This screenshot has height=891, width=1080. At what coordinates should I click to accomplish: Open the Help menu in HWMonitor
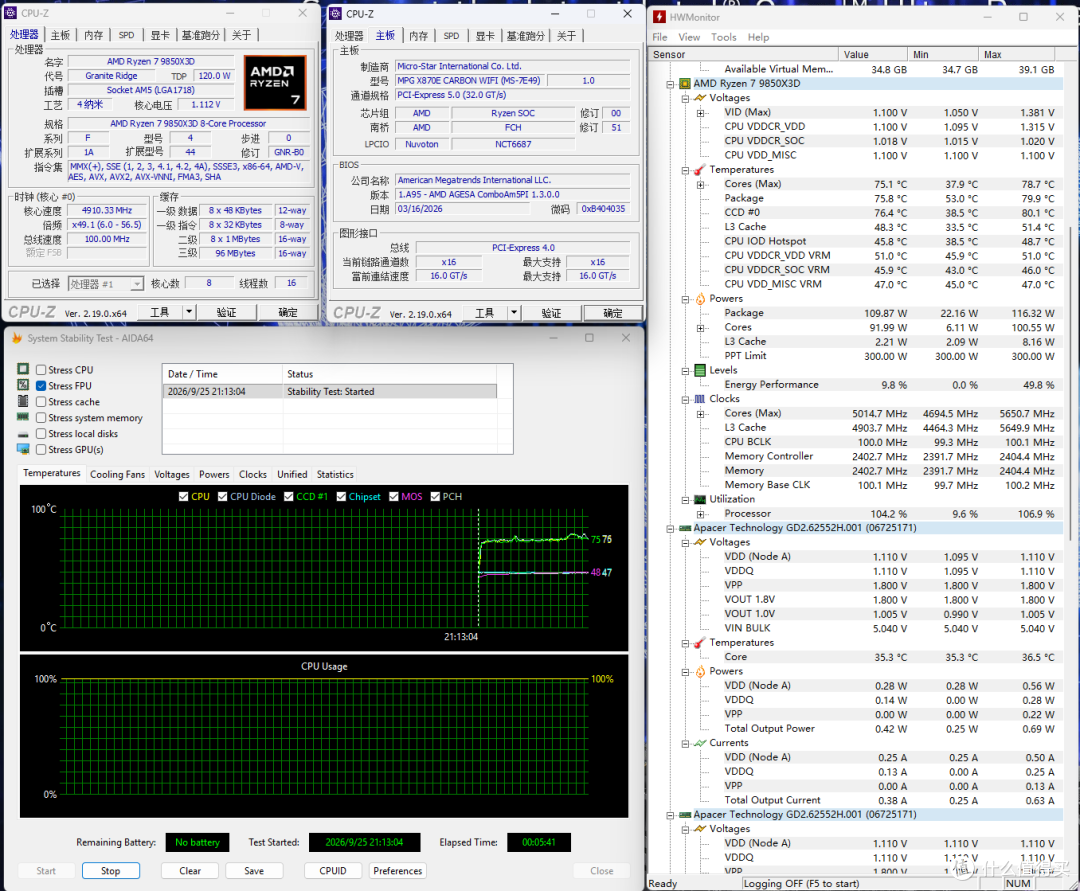click(758, 37)
